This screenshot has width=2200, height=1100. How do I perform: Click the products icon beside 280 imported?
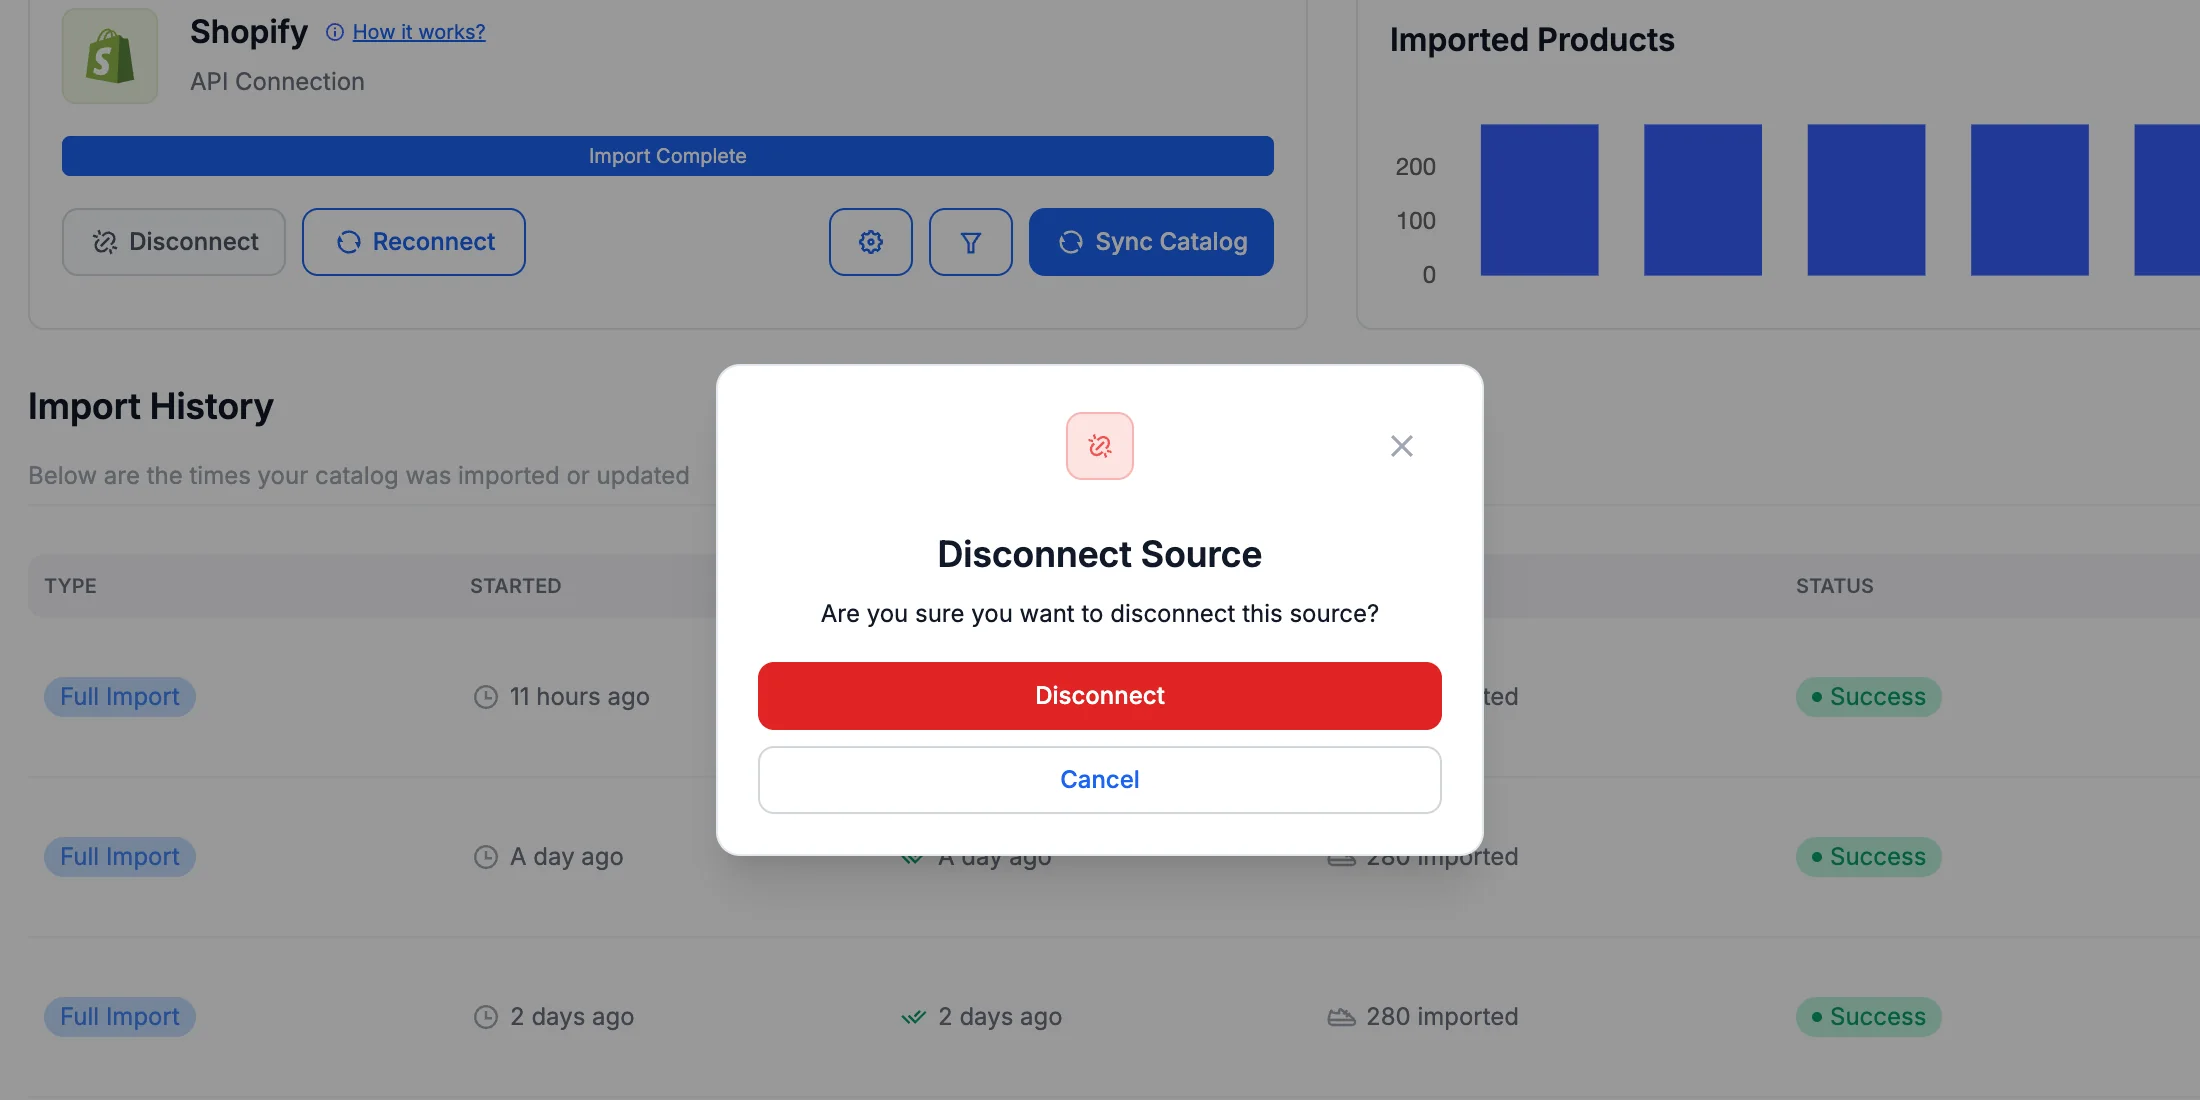1341,1017
